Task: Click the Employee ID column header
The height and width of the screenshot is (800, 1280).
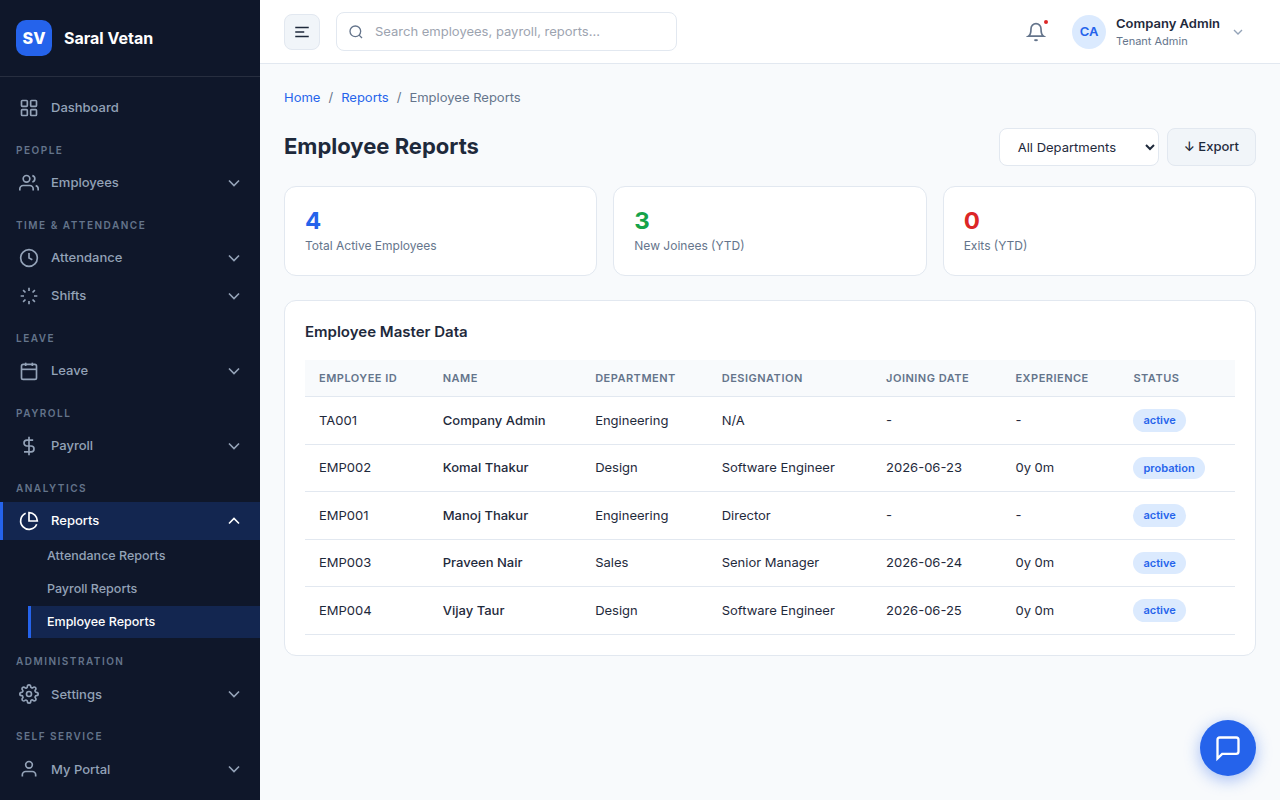Action: coord(358,378)
